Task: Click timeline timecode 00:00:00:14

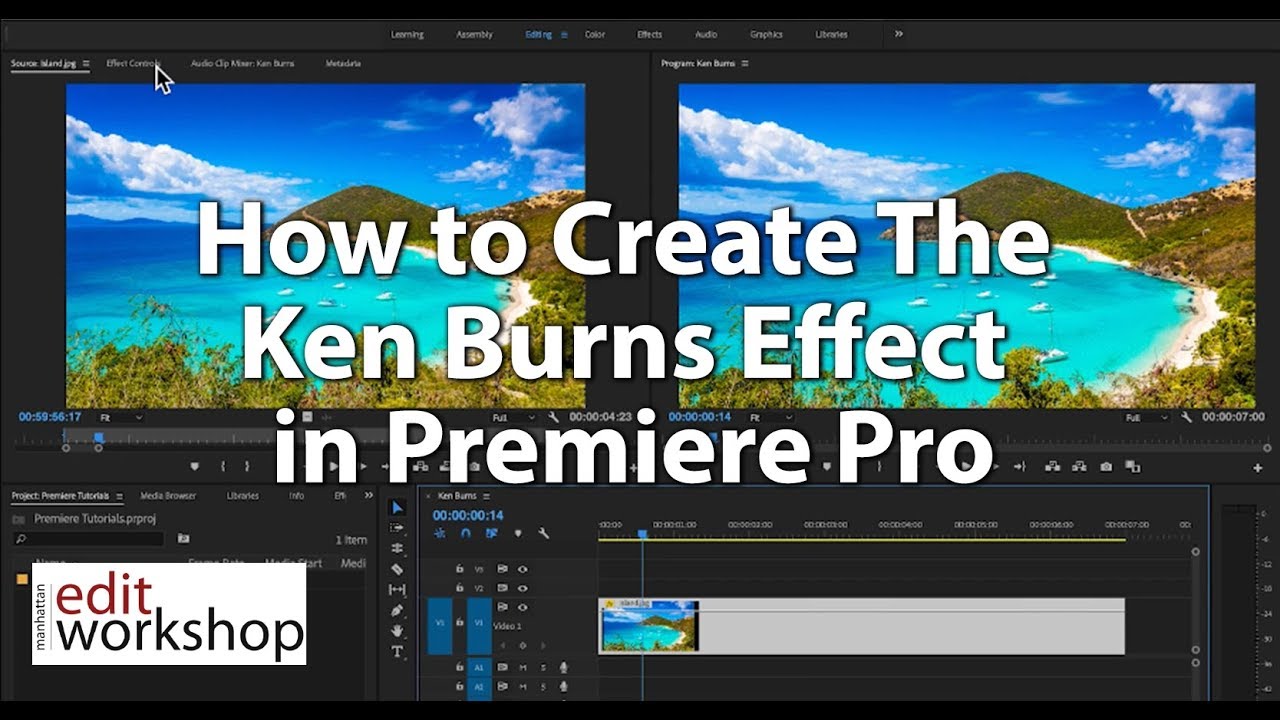Action: [468, 516]
